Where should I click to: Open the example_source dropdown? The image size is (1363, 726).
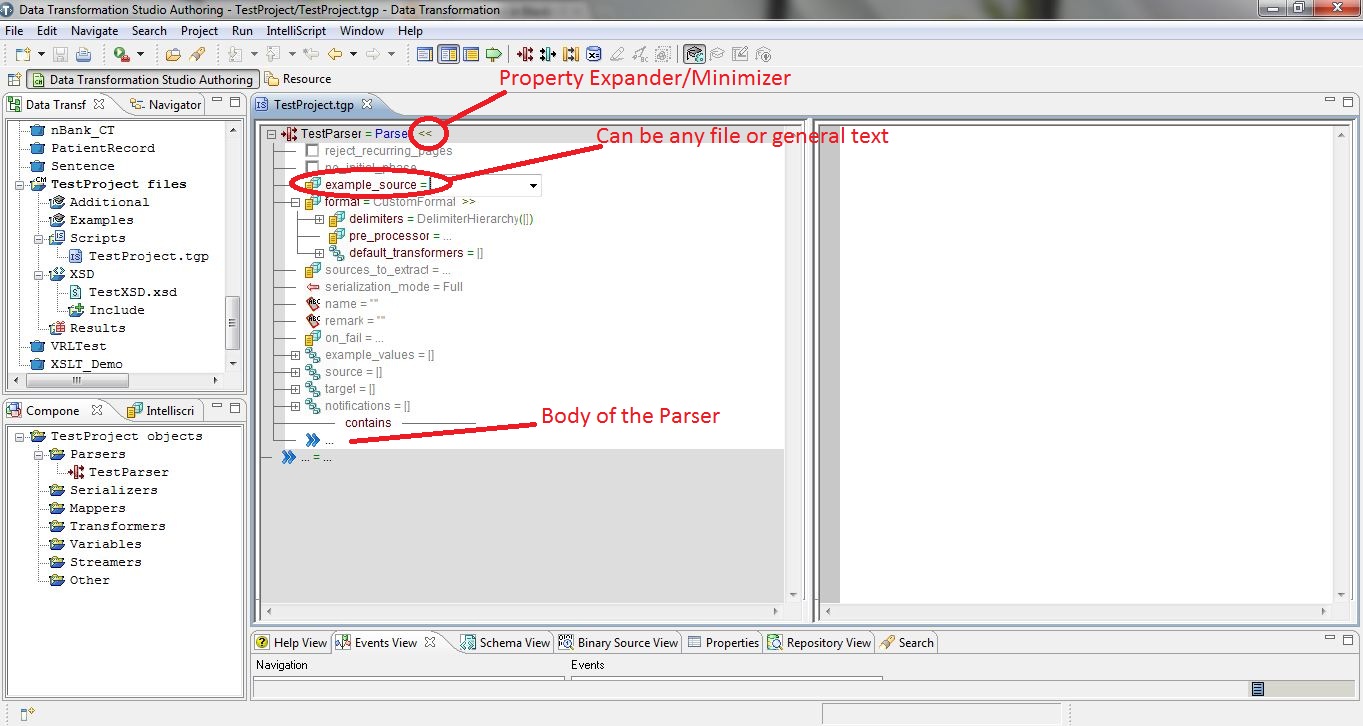pos(533,185)
